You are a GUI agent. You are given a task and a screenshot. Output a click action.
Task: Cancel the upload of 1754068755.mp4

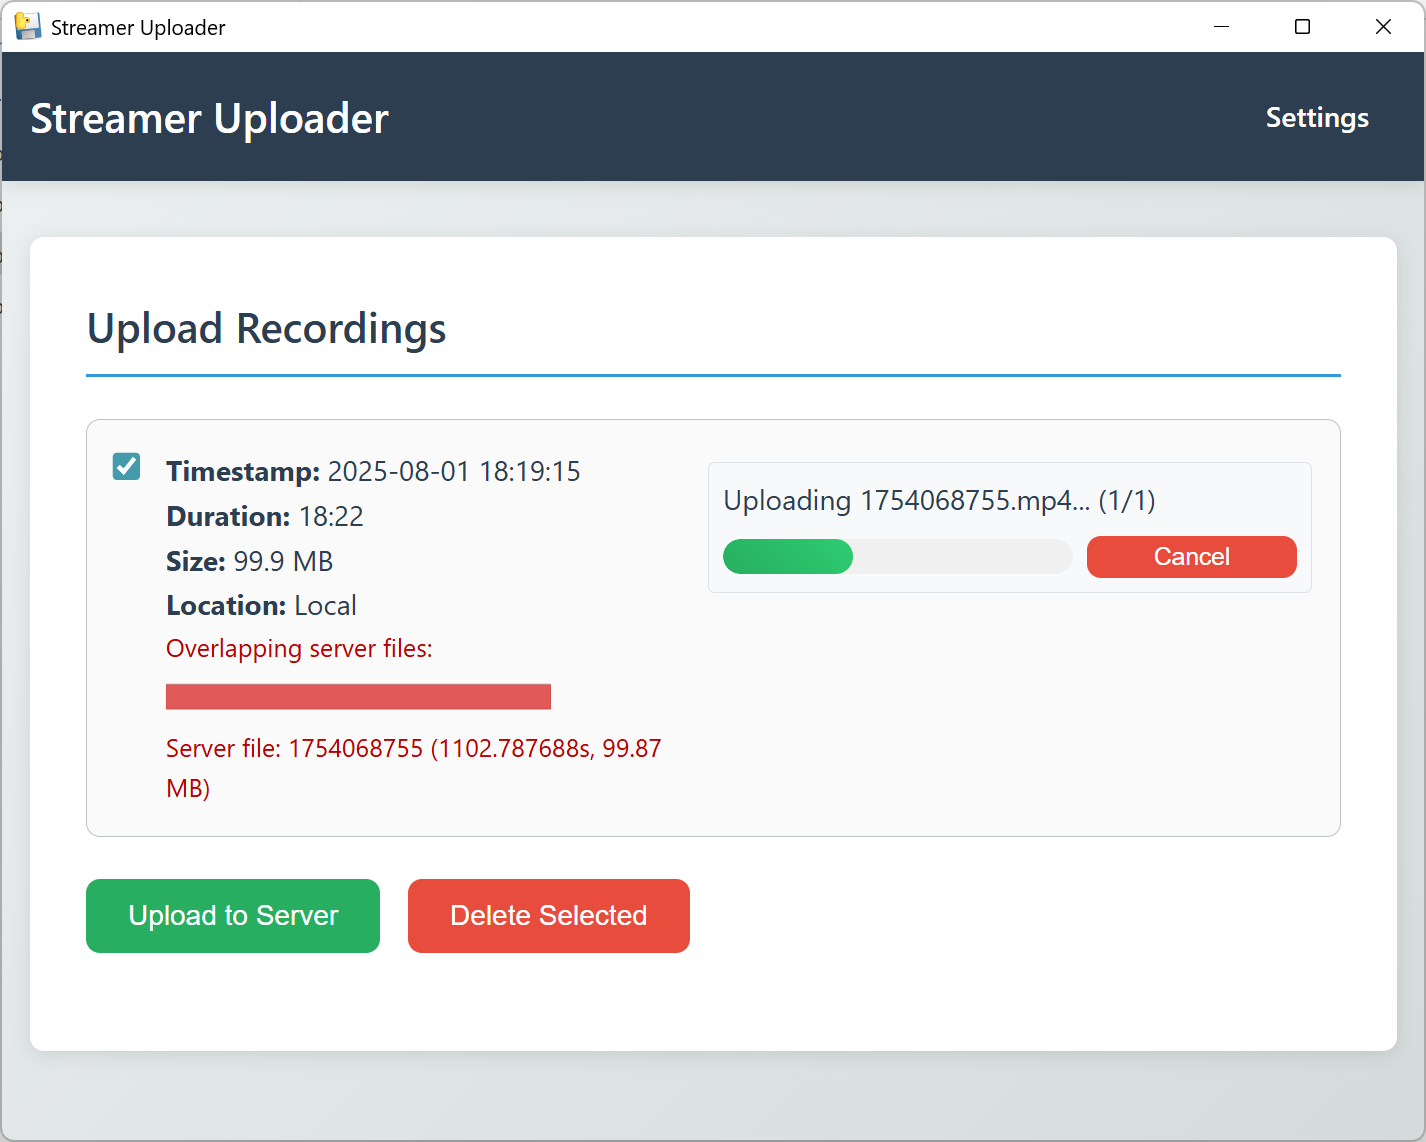pos(1191,556)
